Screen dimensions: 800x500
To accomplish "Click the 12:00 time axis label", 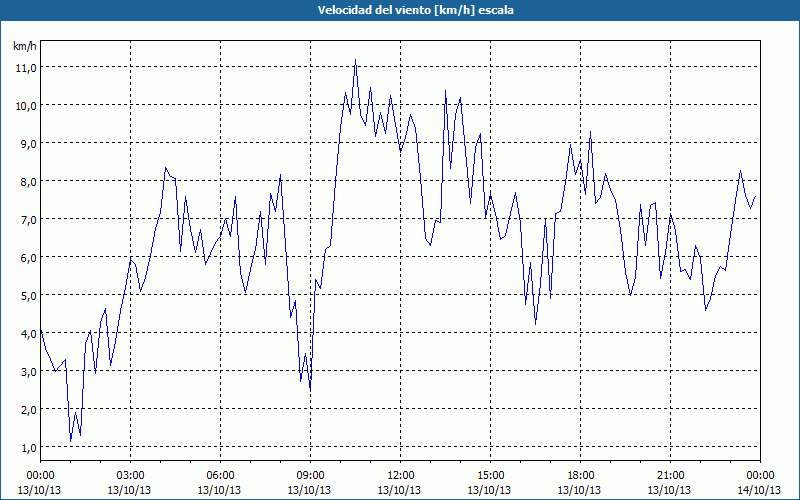I will (x=400, y=476).
